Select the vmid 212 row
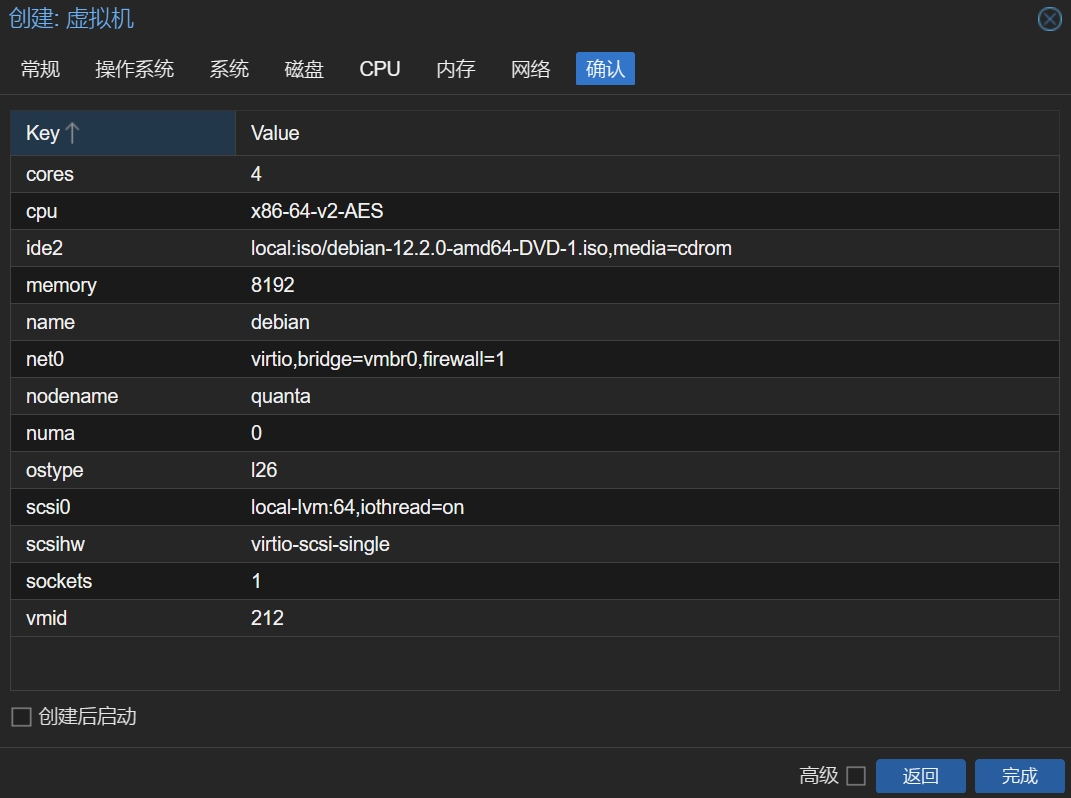The height and width of the screenshot is (798, 1071). point(535,618)
